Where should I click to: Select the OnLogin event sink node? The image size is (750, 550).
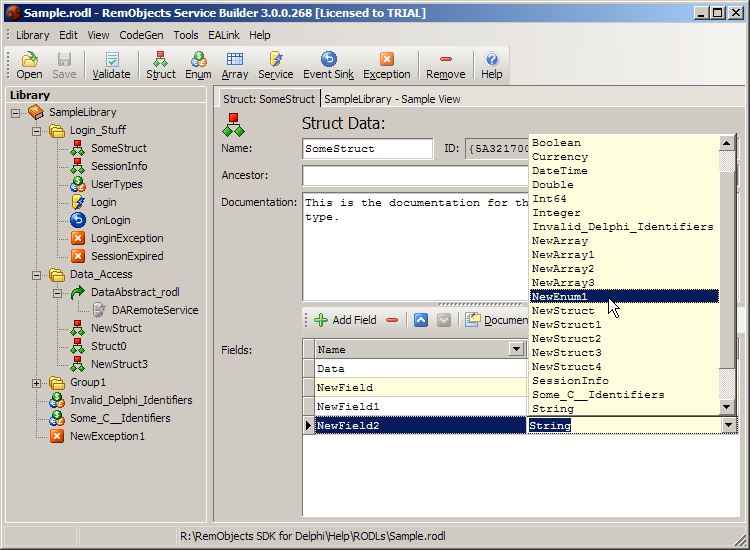click(x=110, y=220)
